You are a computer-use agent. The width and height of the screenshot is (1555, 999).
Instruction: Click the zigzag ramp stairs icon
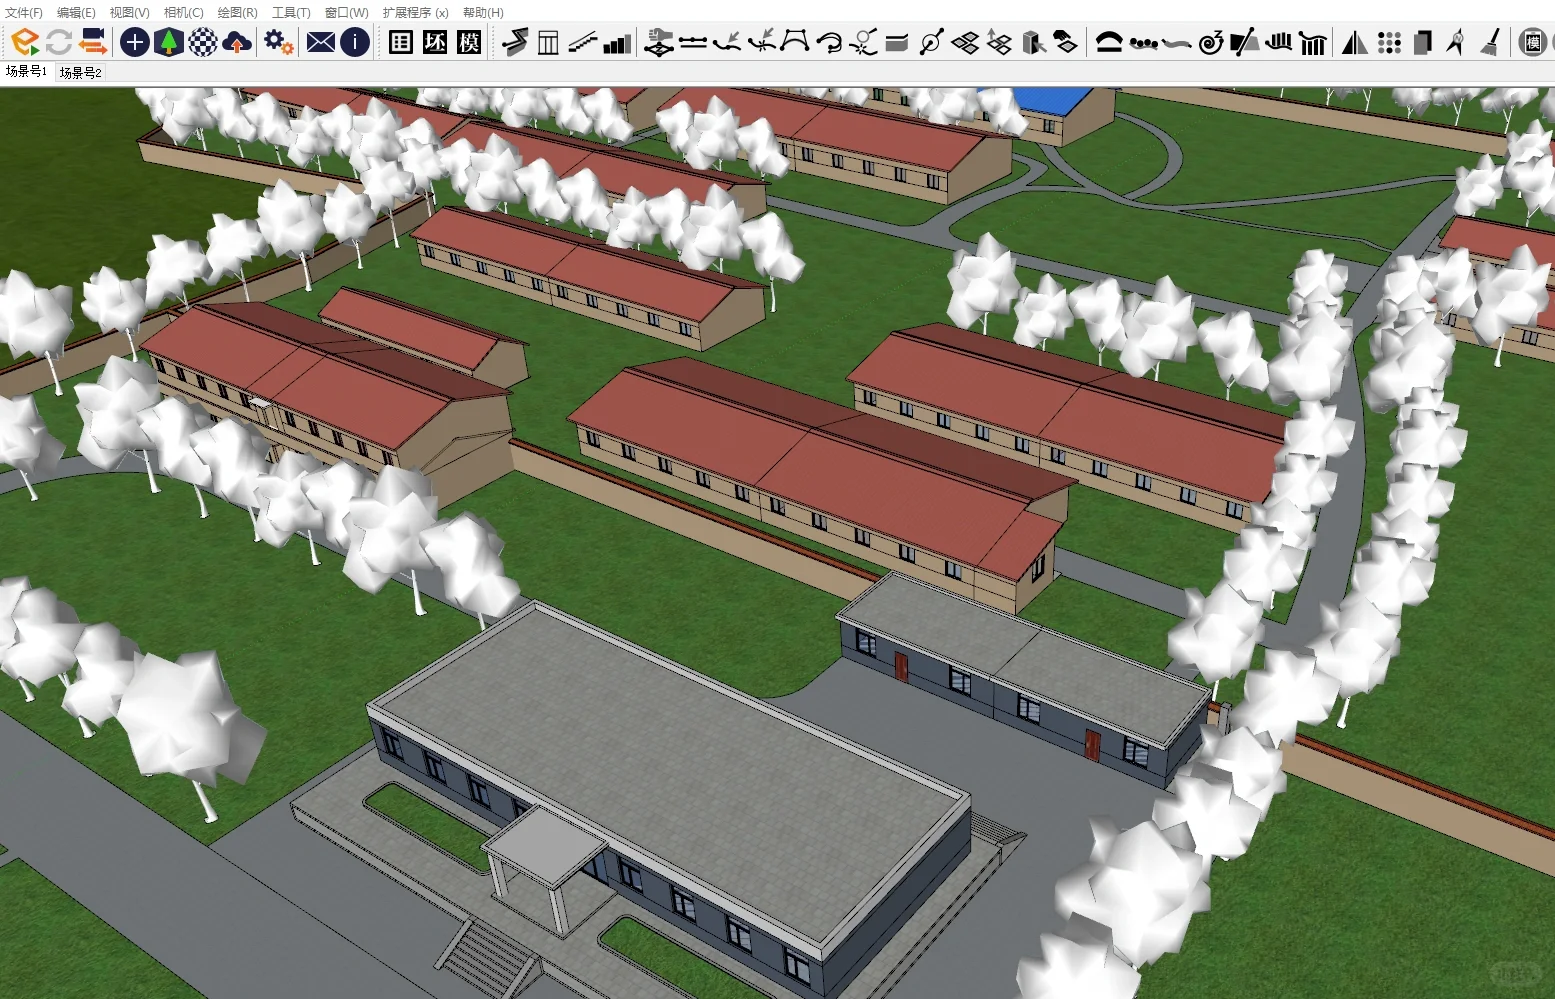pos(515,42)
